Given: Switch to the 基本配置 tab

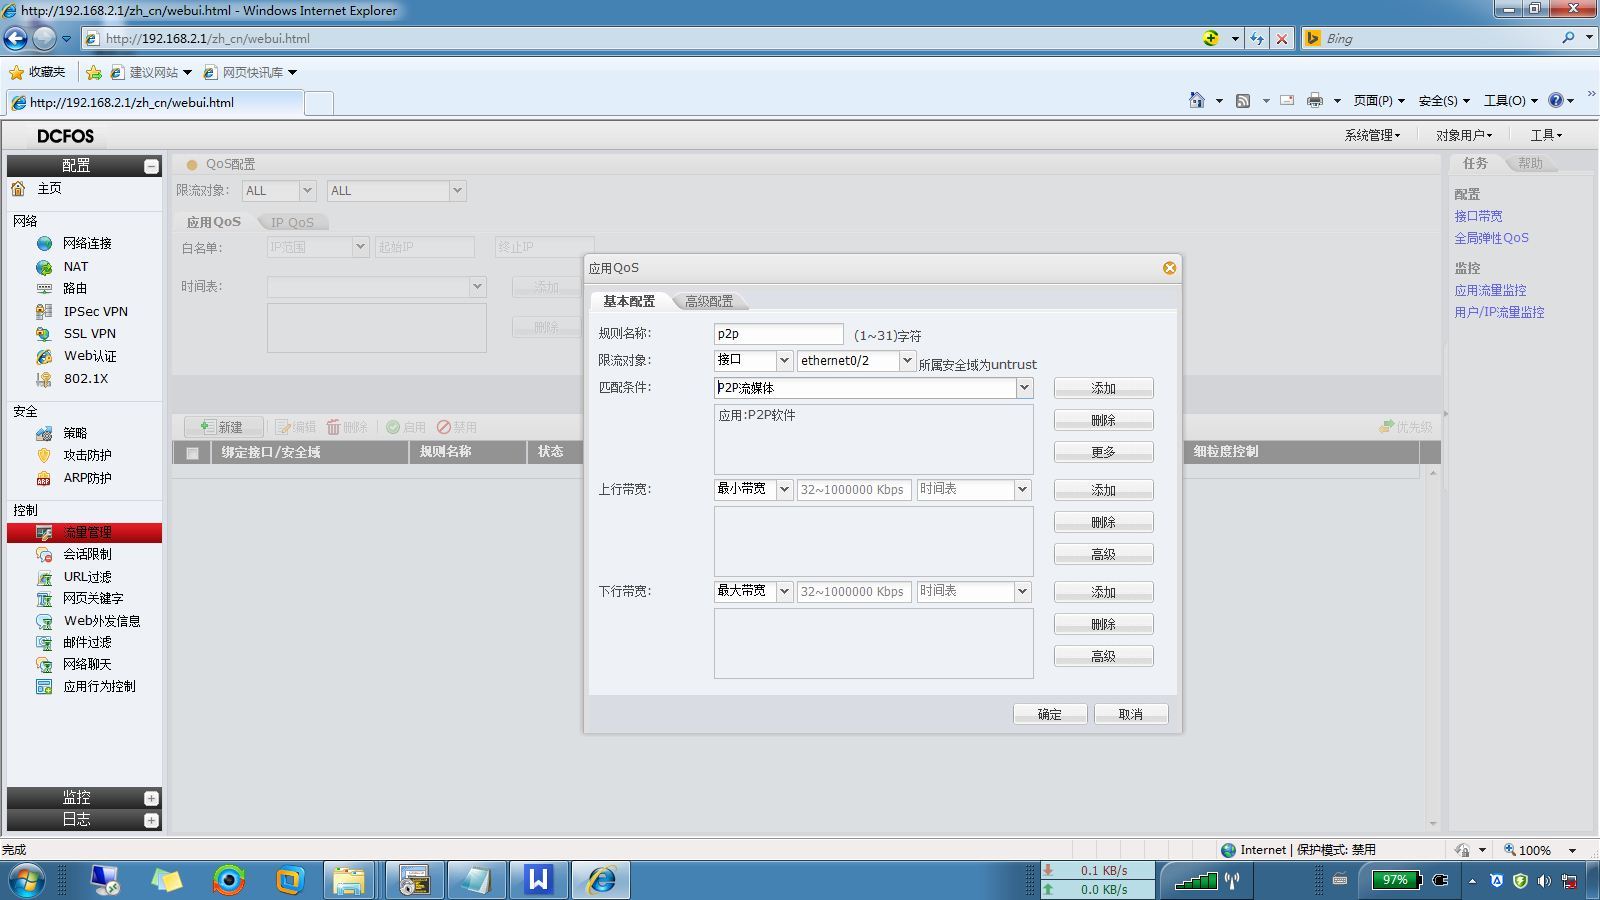Looking at the screenshot, I should [x=629, y=301].
